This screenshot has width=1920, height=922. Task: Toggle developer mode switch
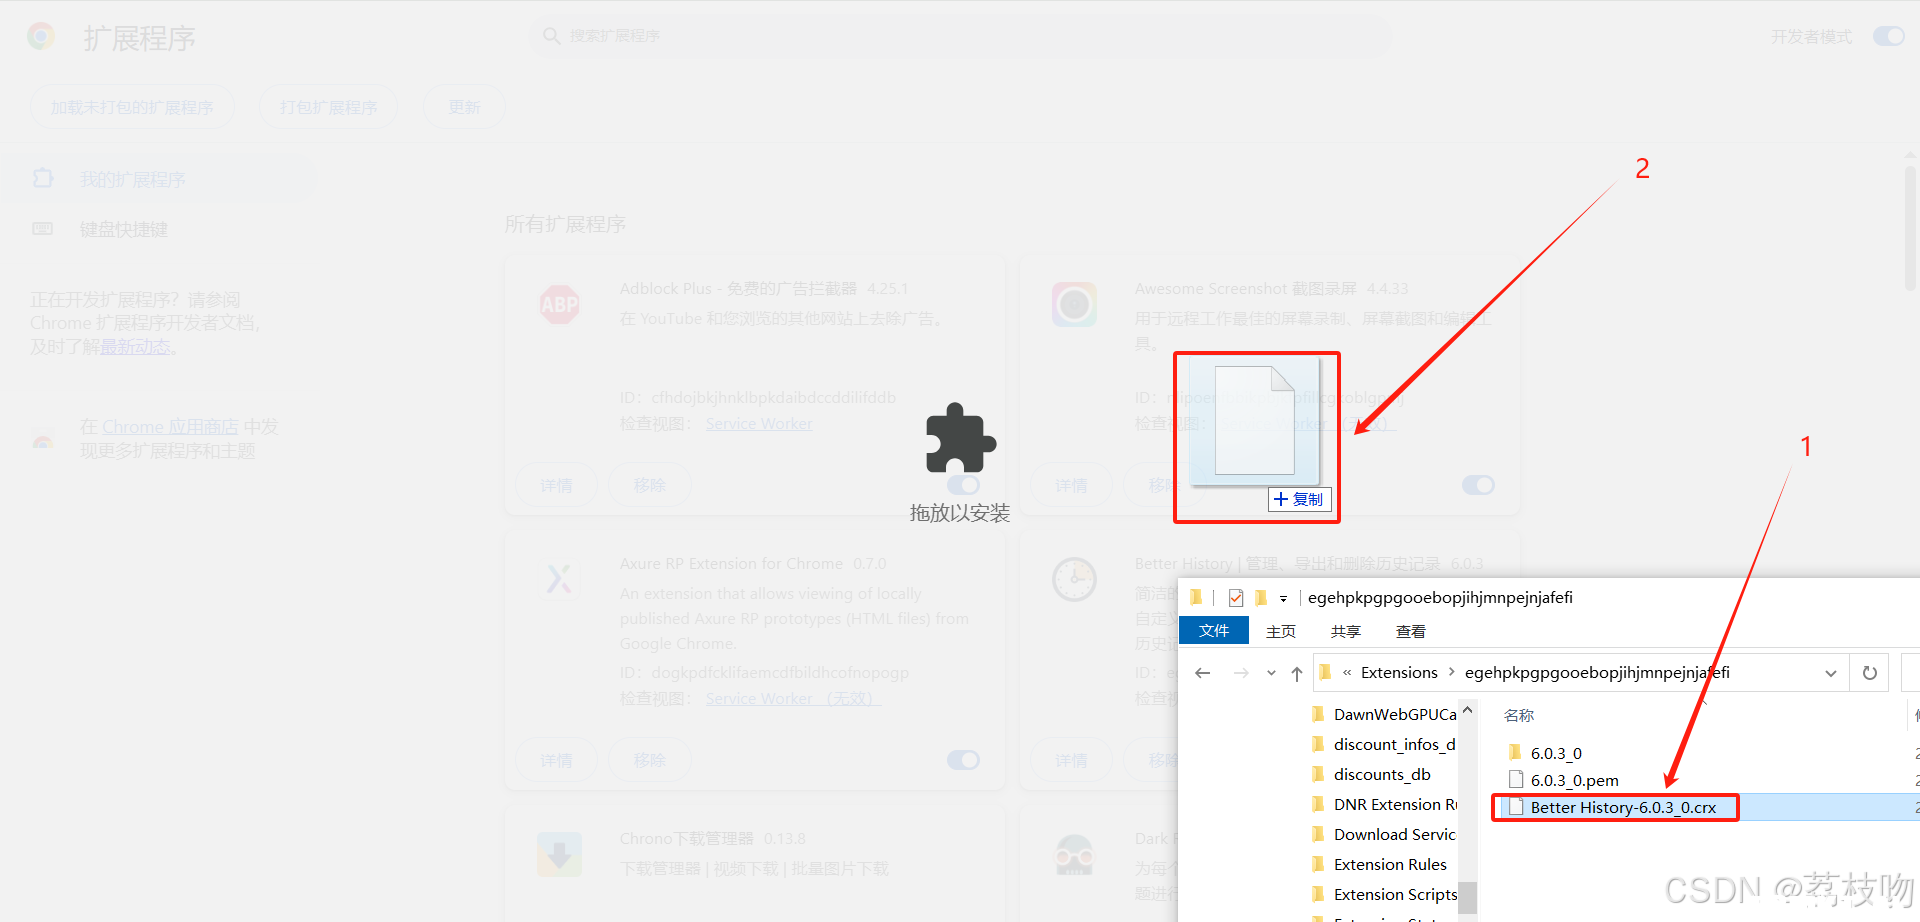pyautogui.click(x=1888, y=36)
